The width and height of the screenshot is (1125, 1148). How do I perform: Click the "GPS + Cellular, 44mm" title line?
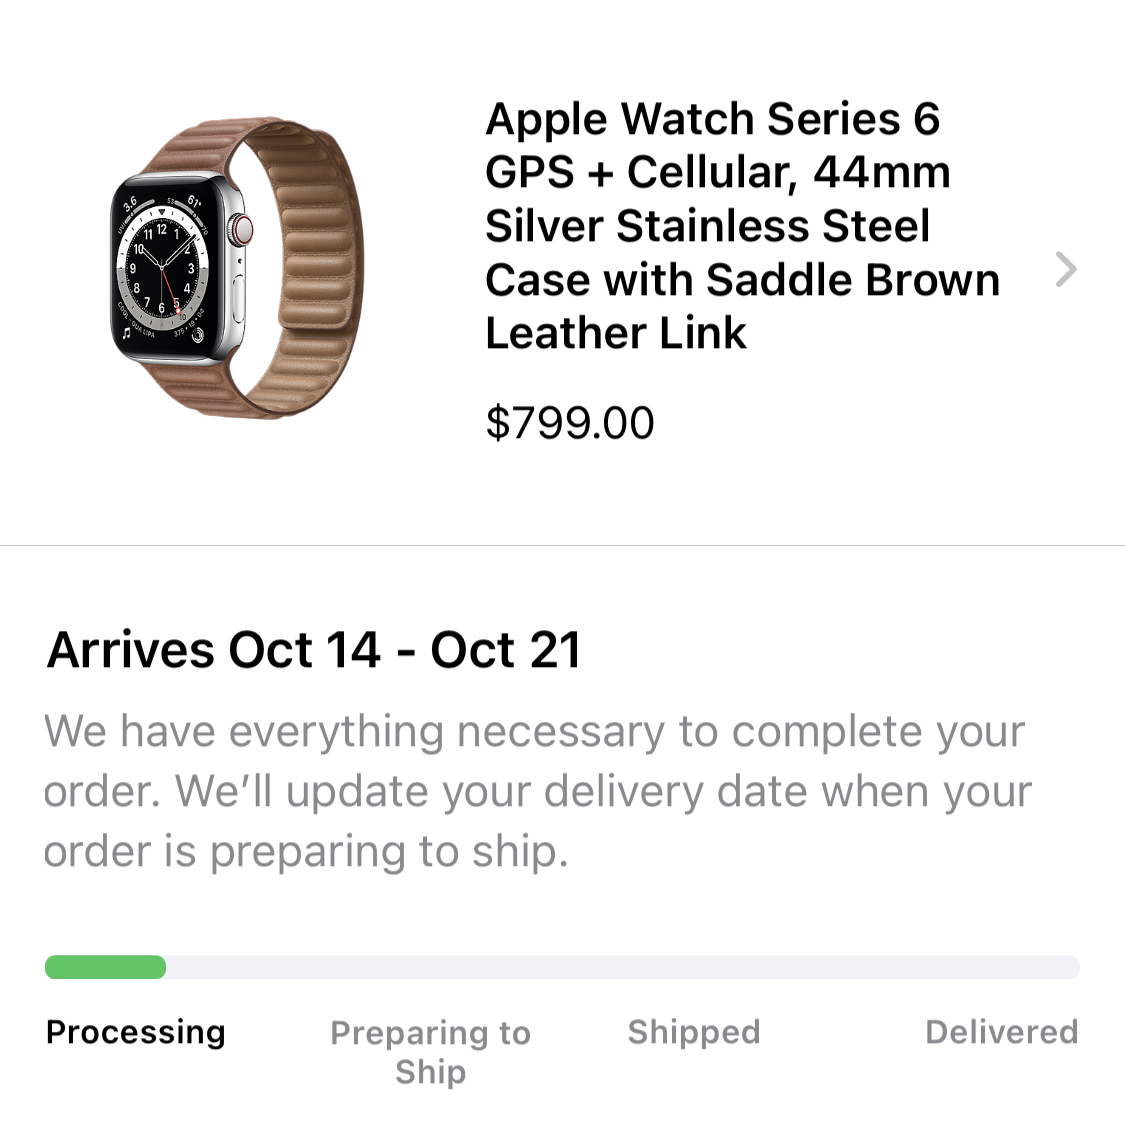pos(717,173)
